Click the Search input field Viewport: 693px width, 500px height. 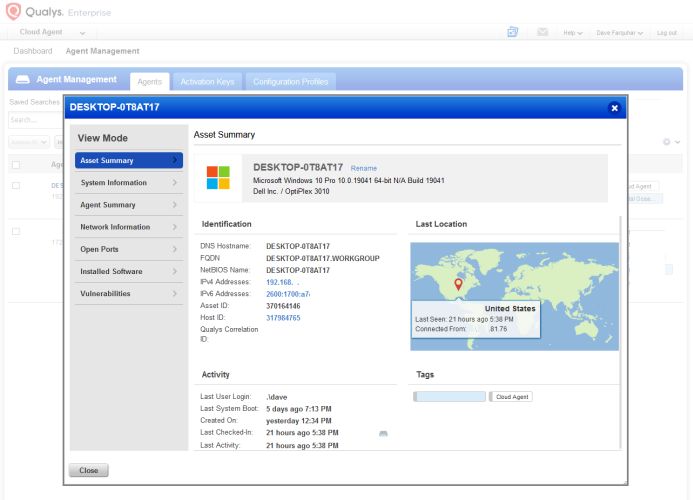[x=35, y=120]
